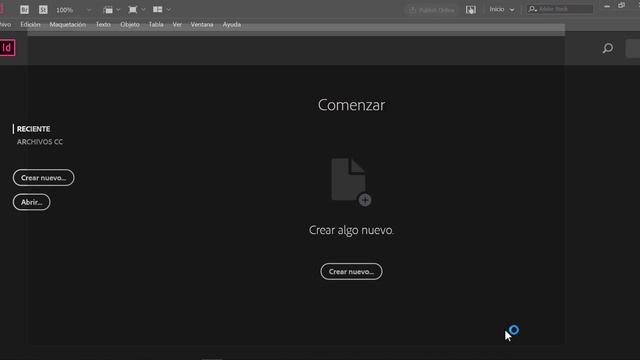Open the Ayuda menu
Viewport: 640px width, 360px height.
[x=231, y=24]
